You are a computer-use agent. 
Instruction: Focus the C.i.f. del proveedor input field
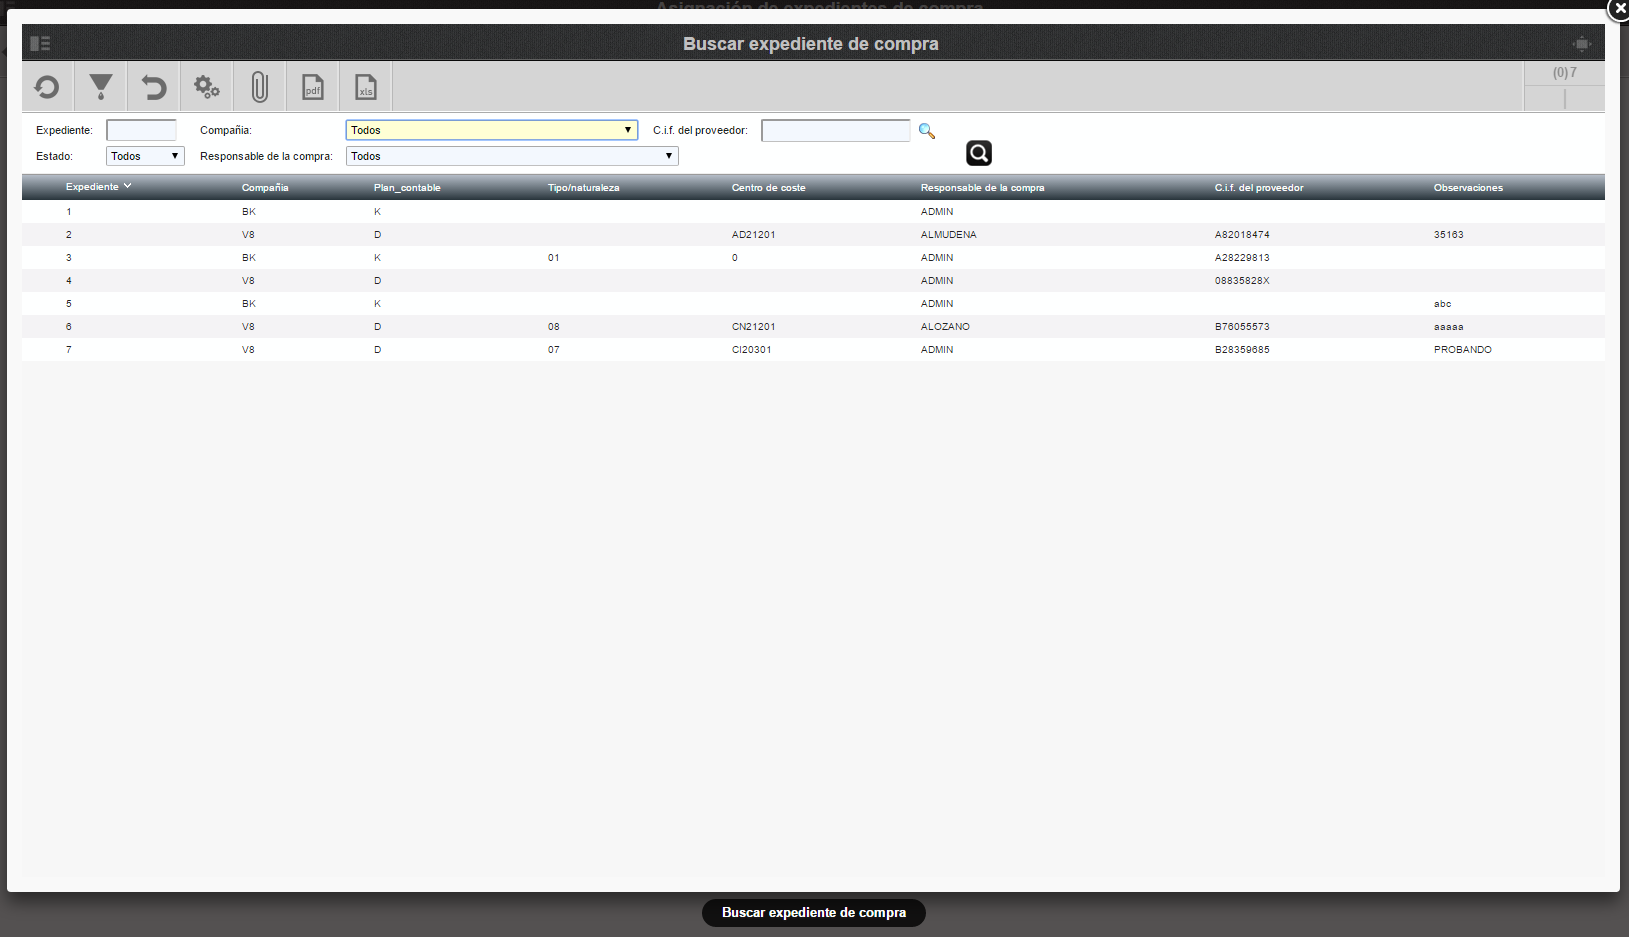pos(836,131)
